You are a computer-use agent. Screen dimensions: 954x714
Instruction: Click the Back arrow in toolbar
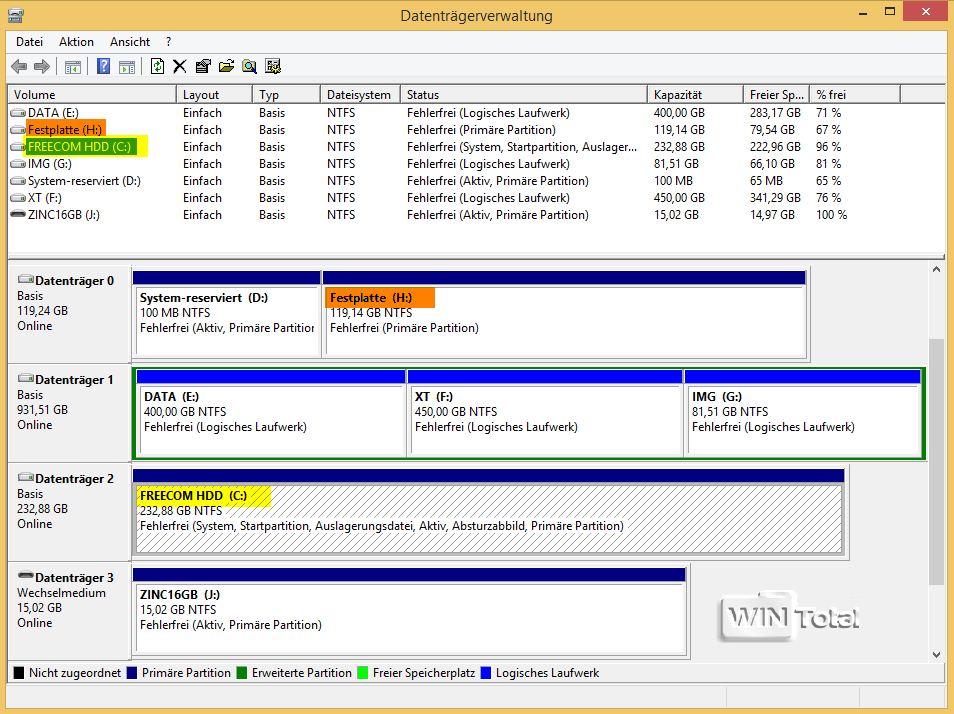(x=19, y=67)
